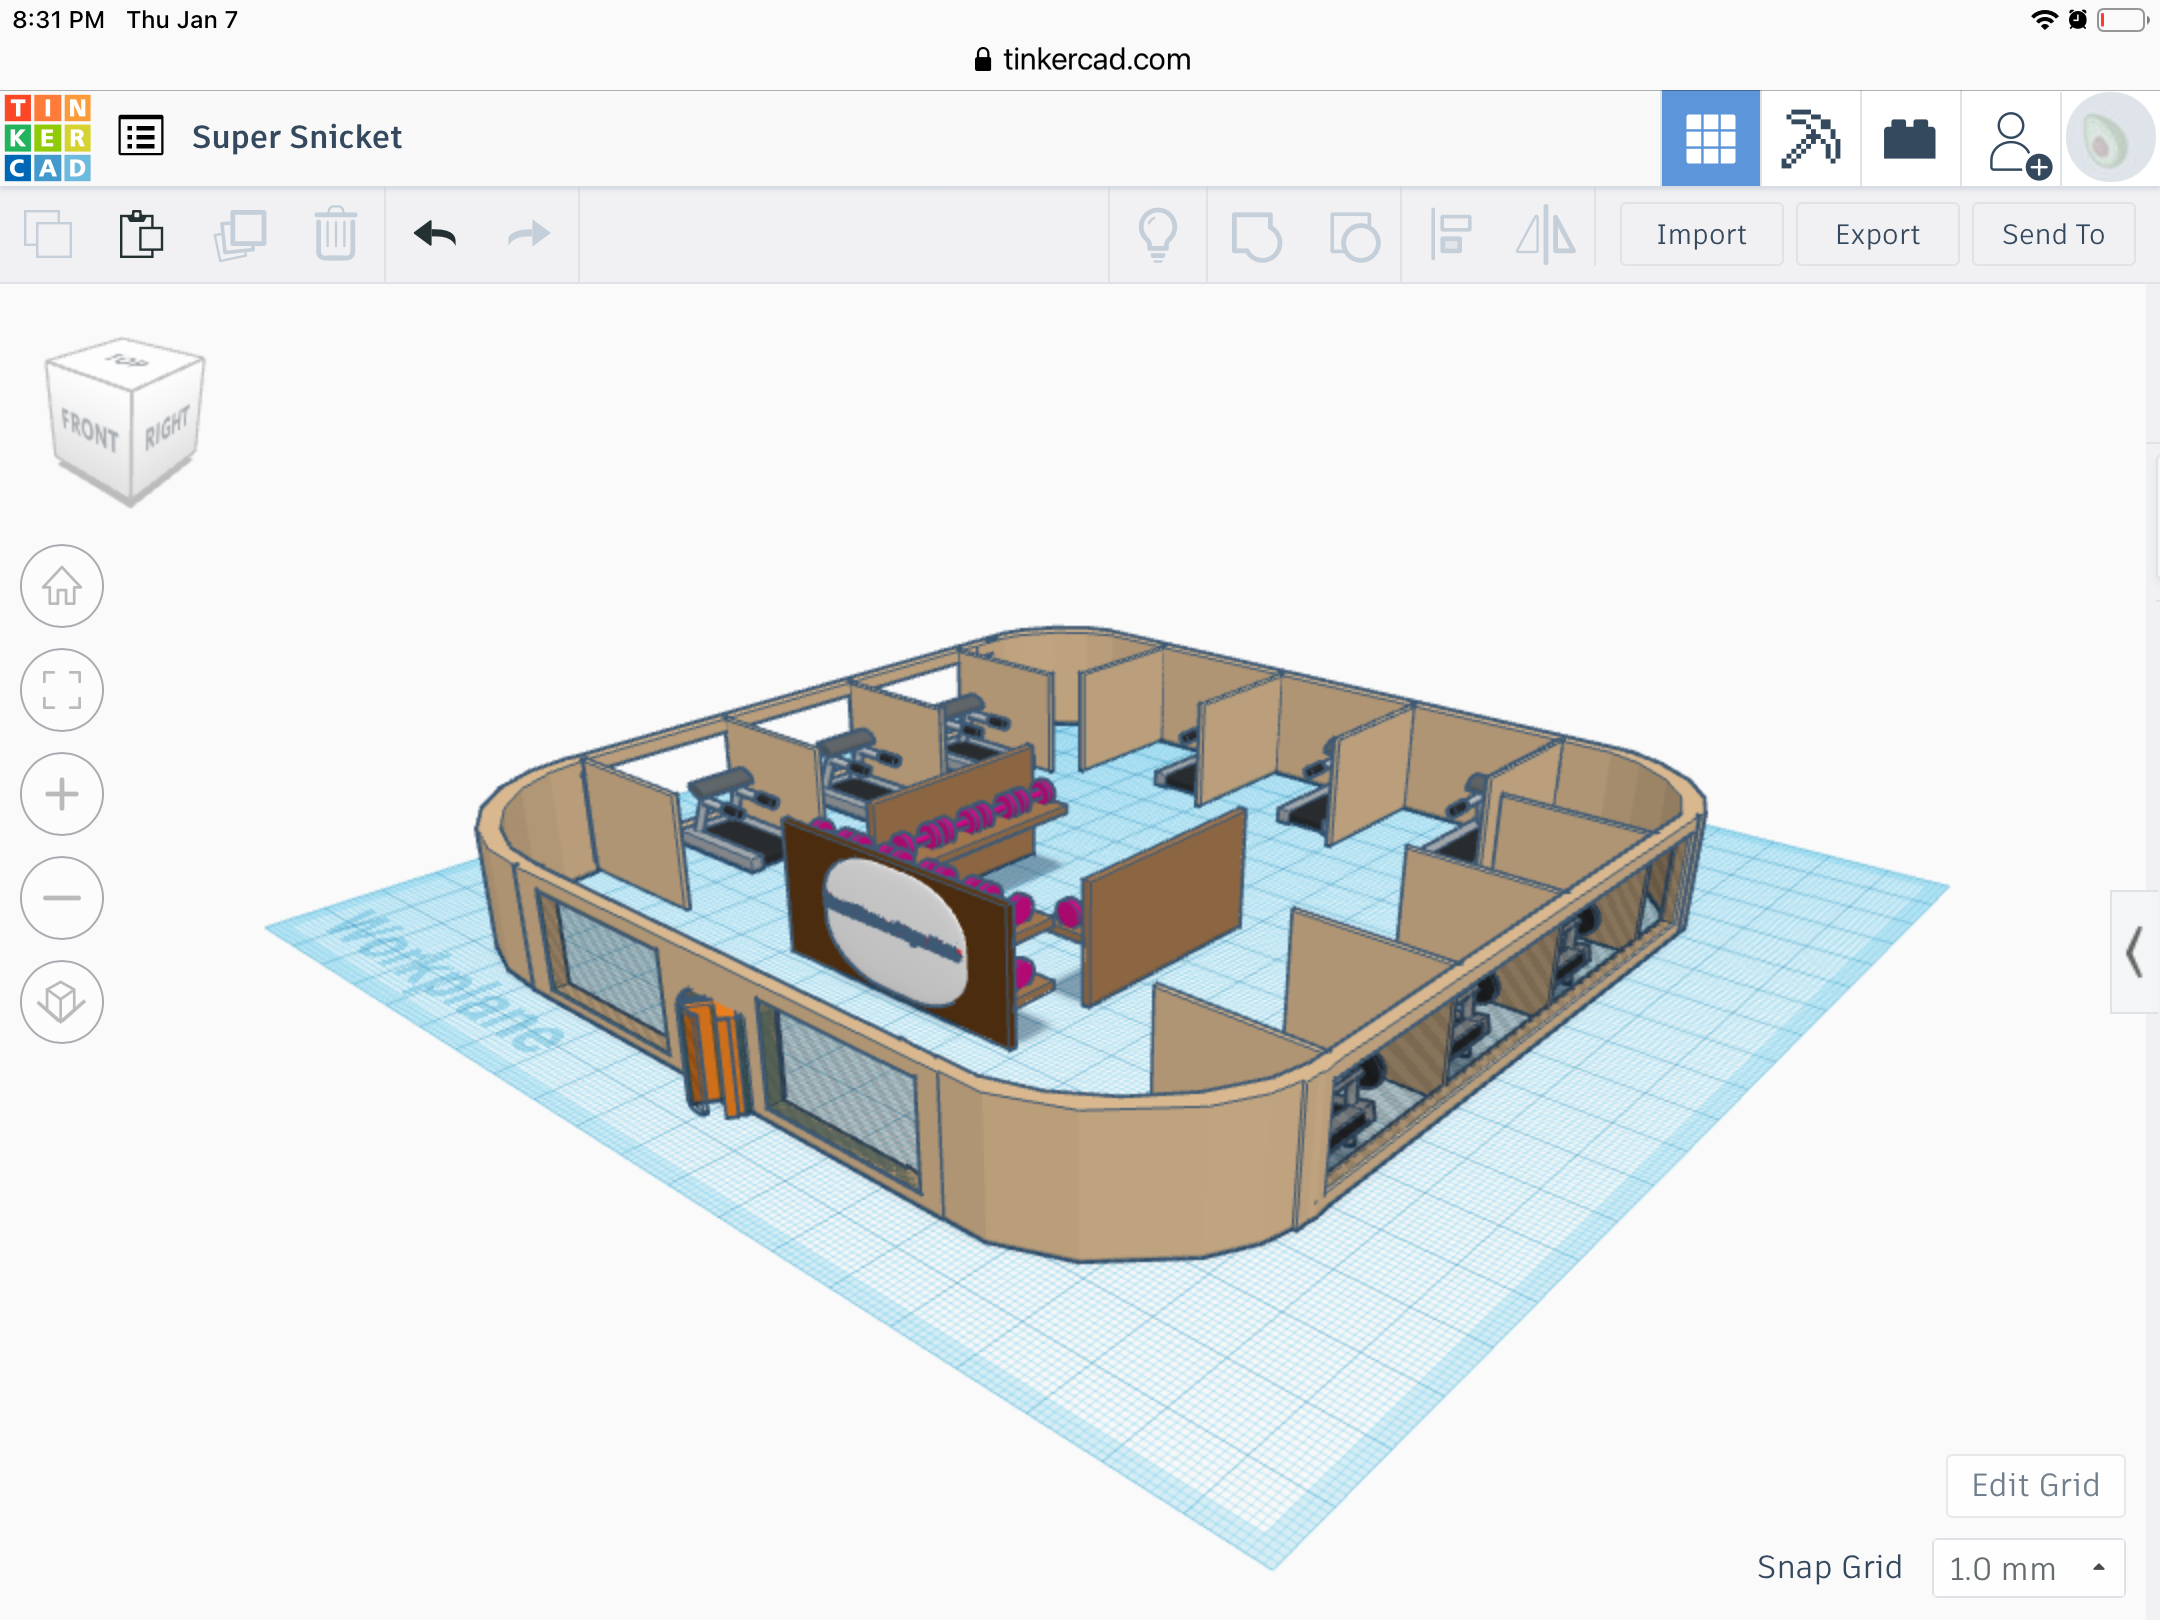Click the Delete trash icon
2160x1620 pixels.
tap(336, 234)
